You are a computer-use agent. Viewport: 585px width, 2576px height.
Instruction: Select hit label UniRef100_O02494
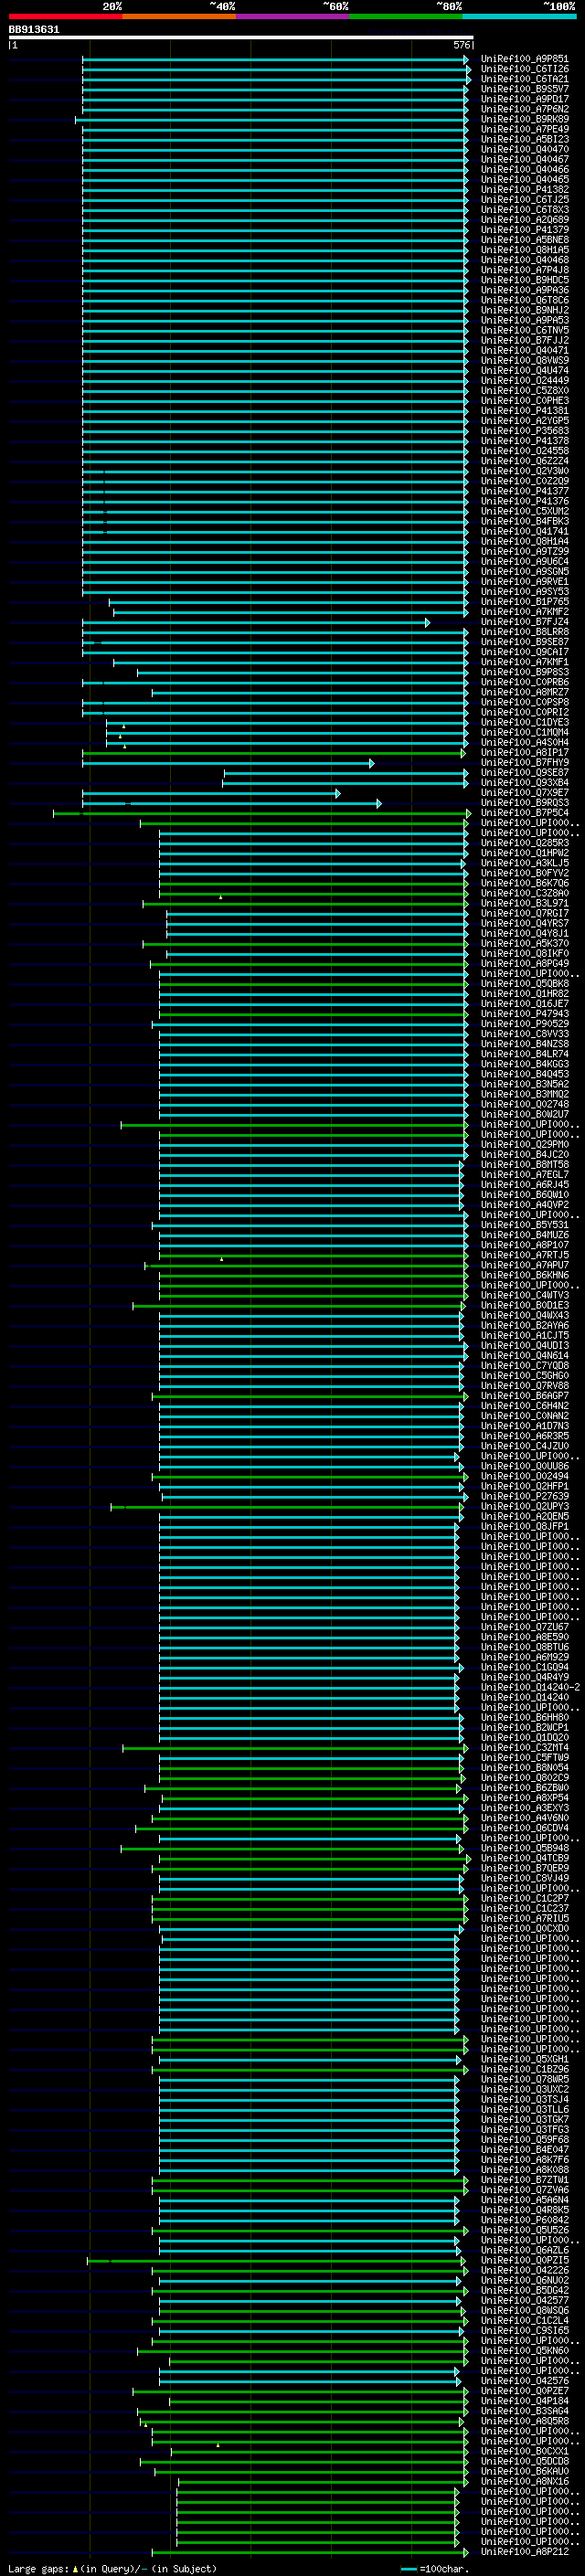[x=524, y=1476]
